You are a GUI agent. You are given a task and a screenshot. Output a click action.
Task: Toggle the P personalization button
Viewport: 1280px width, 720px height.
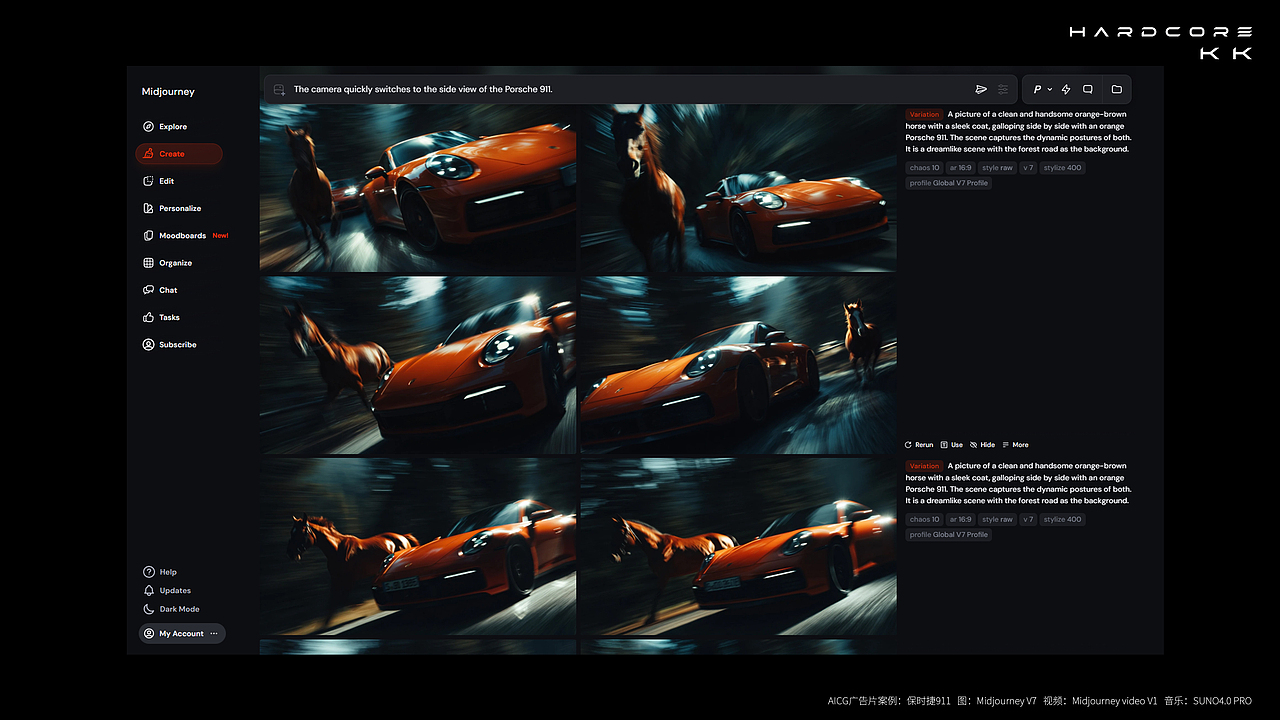(x=1038, y=90)
